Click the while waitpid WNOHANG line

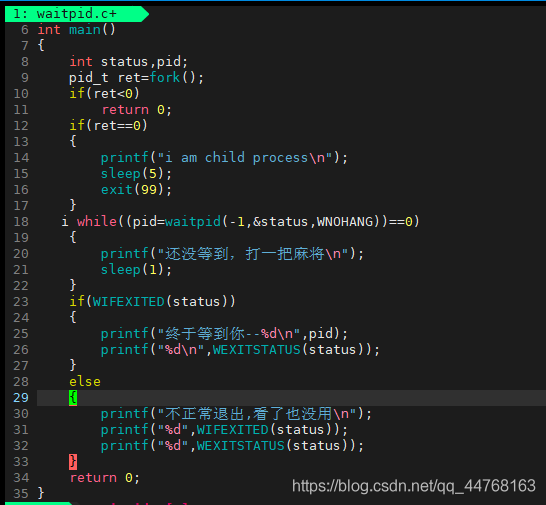pyautogui.click(x=248, y=222)
